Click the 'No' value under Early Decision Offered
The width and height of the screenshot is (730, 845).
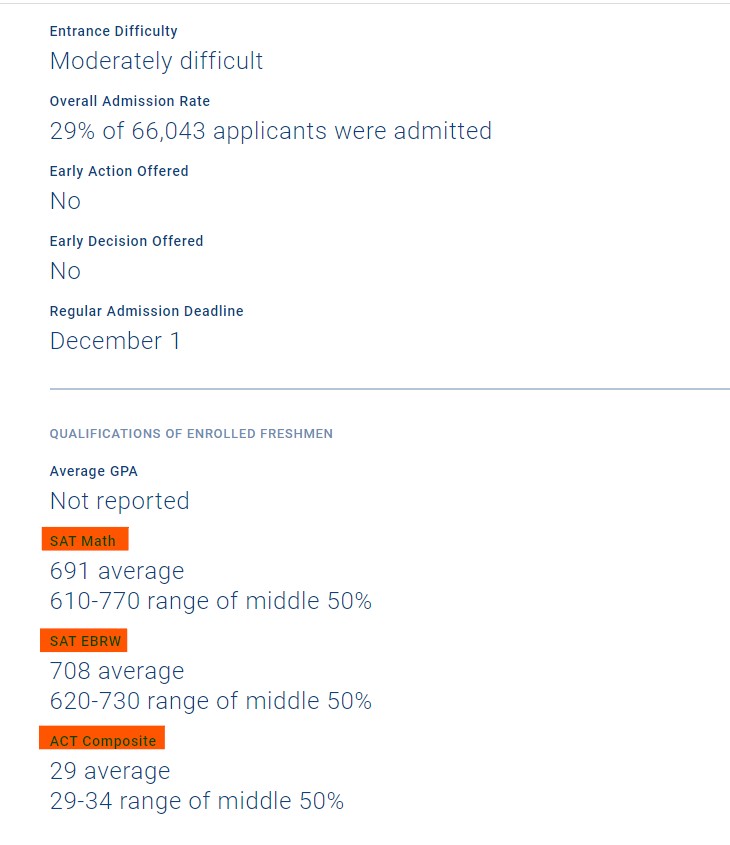pyautogui.click(x=65, y=271)
